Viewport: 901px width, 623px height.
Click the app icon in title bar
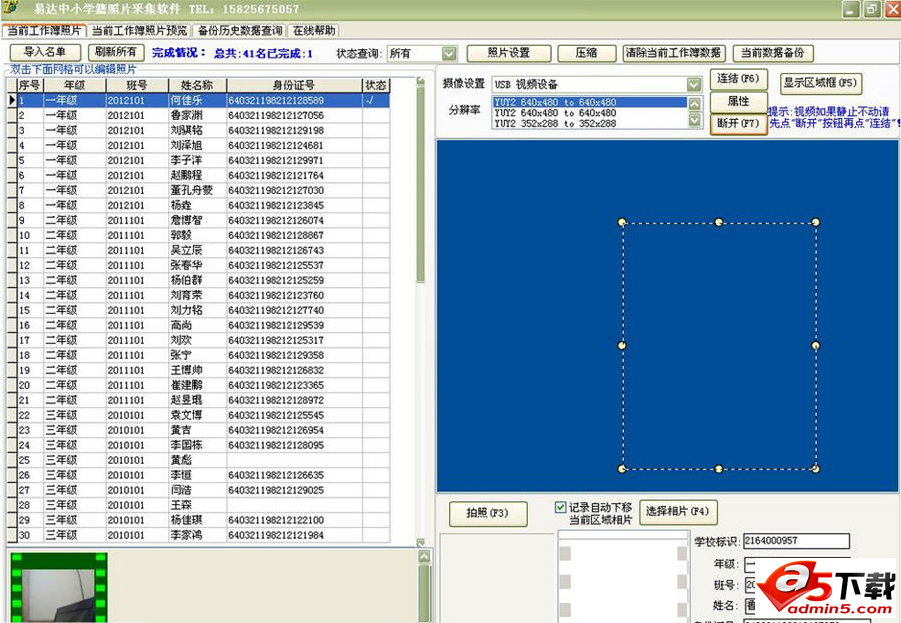click(12, 9)
